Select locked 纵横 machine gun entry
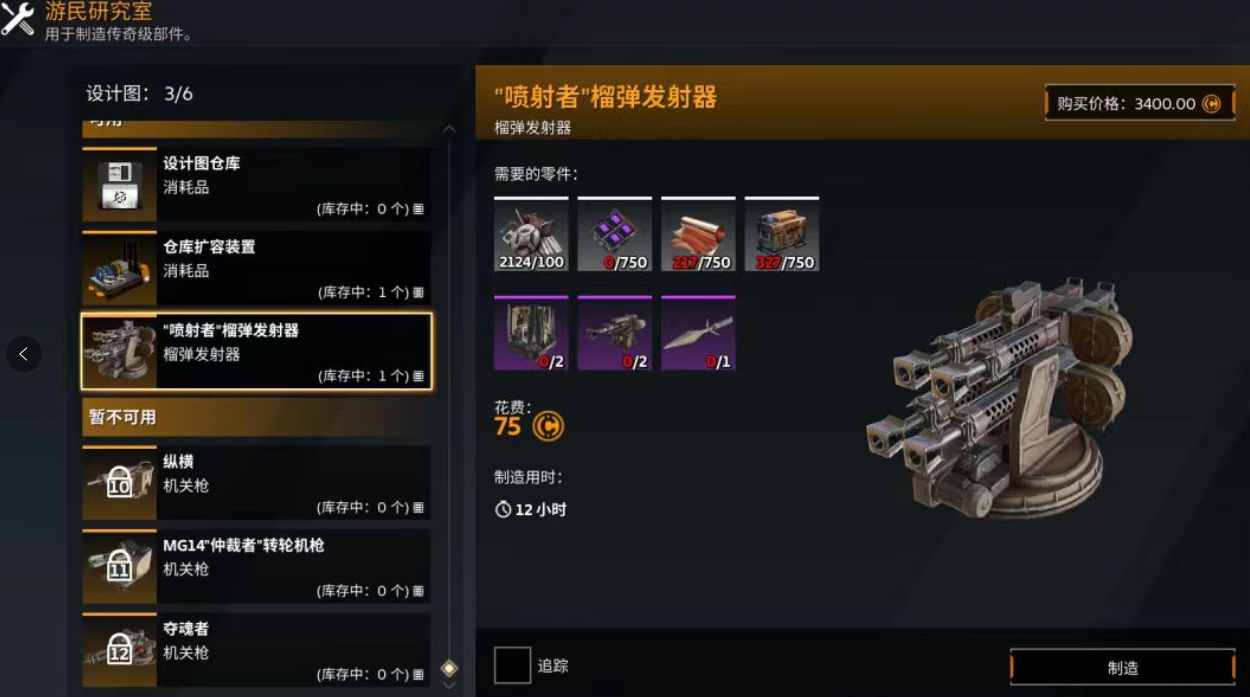Viewport: 1250px width, 697px height. coord(257,483)
